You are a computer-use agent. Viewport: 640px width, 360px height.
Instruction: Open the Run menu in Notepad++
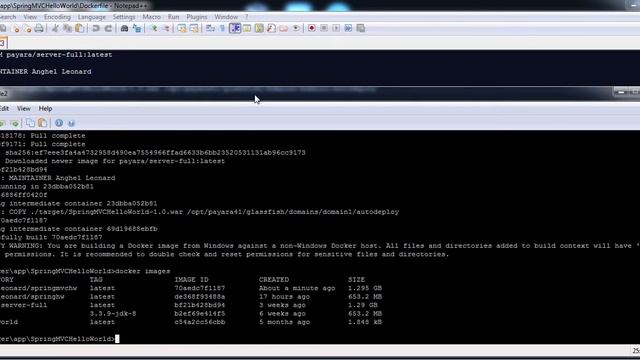coord(173,17)
